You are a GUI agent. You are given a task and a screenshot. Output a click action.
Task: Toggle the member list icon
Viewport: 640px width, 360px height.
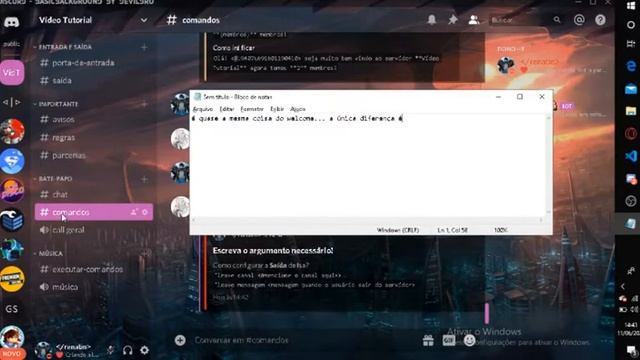pos(474,20)
